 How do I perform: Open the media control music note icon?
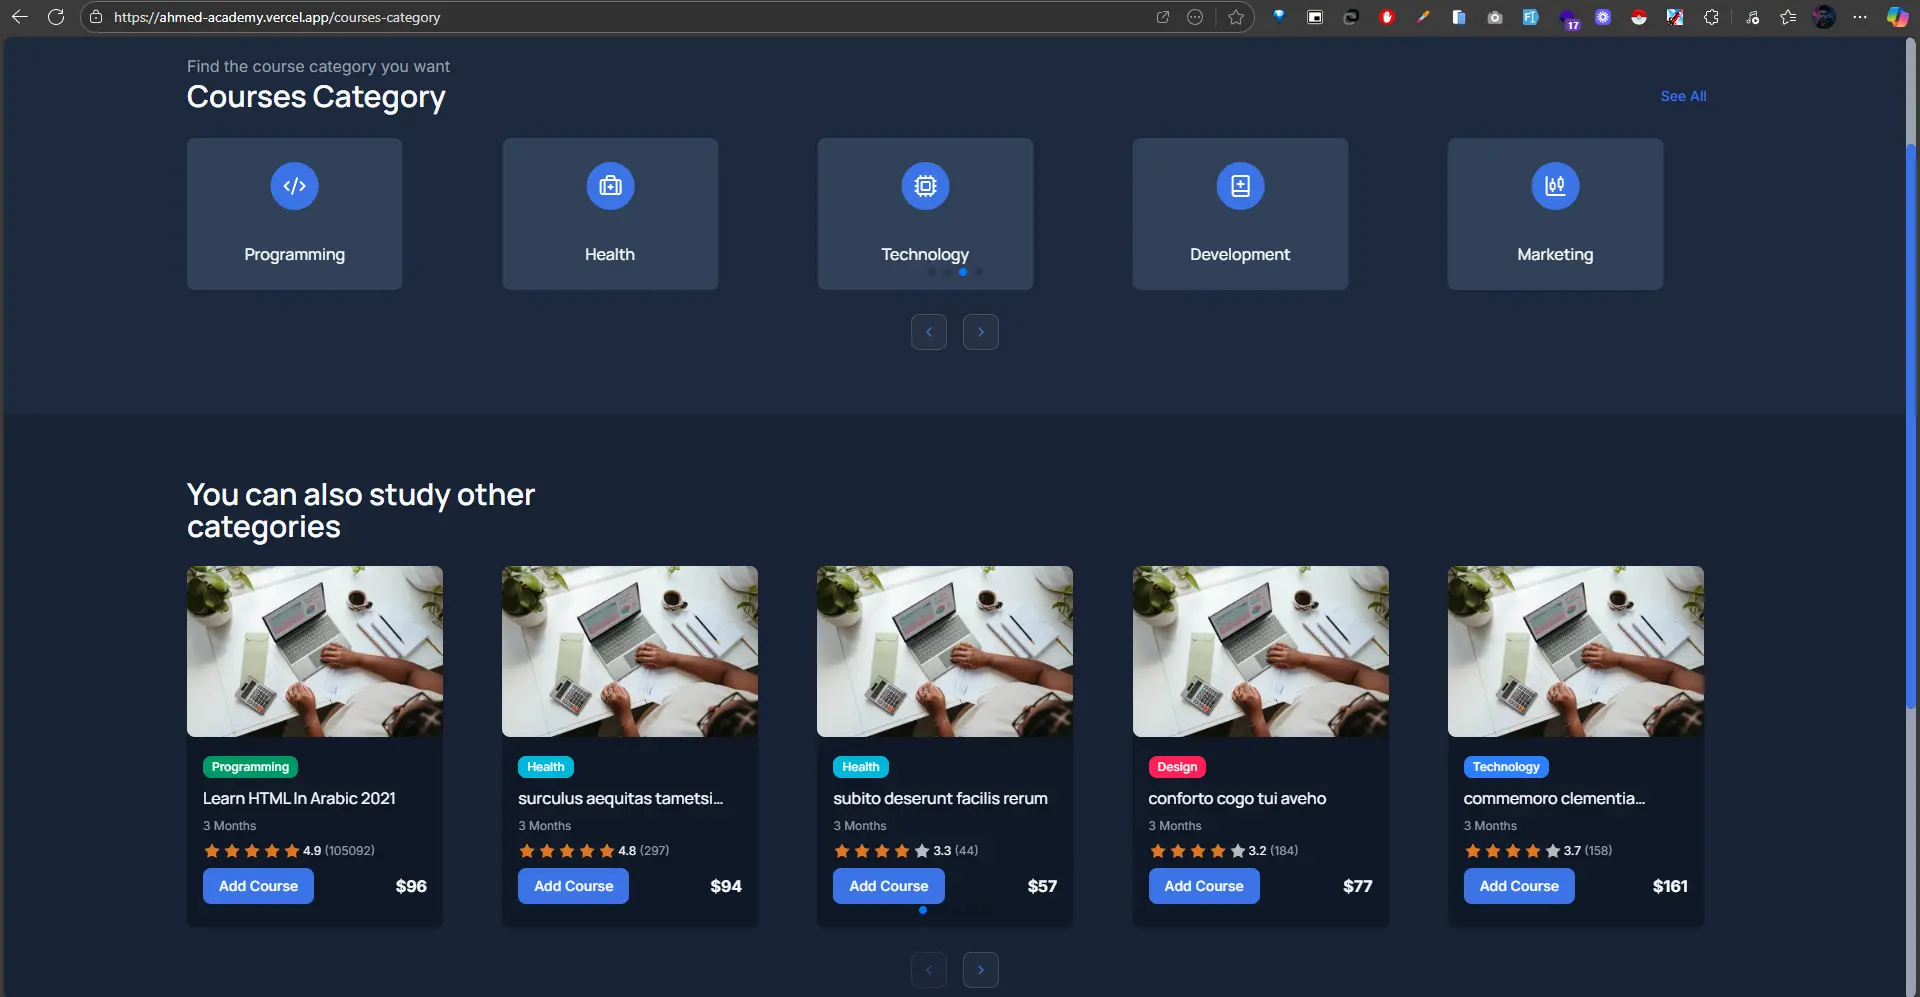[1752, 17]
